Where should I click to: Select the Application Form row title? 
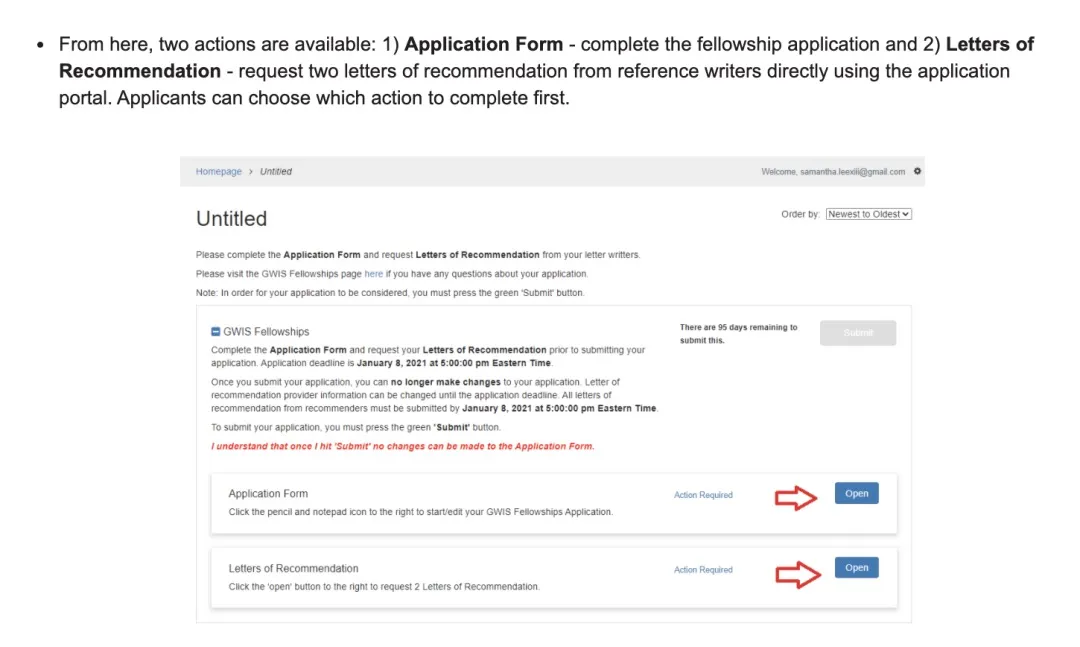click(x=268, y=494)
